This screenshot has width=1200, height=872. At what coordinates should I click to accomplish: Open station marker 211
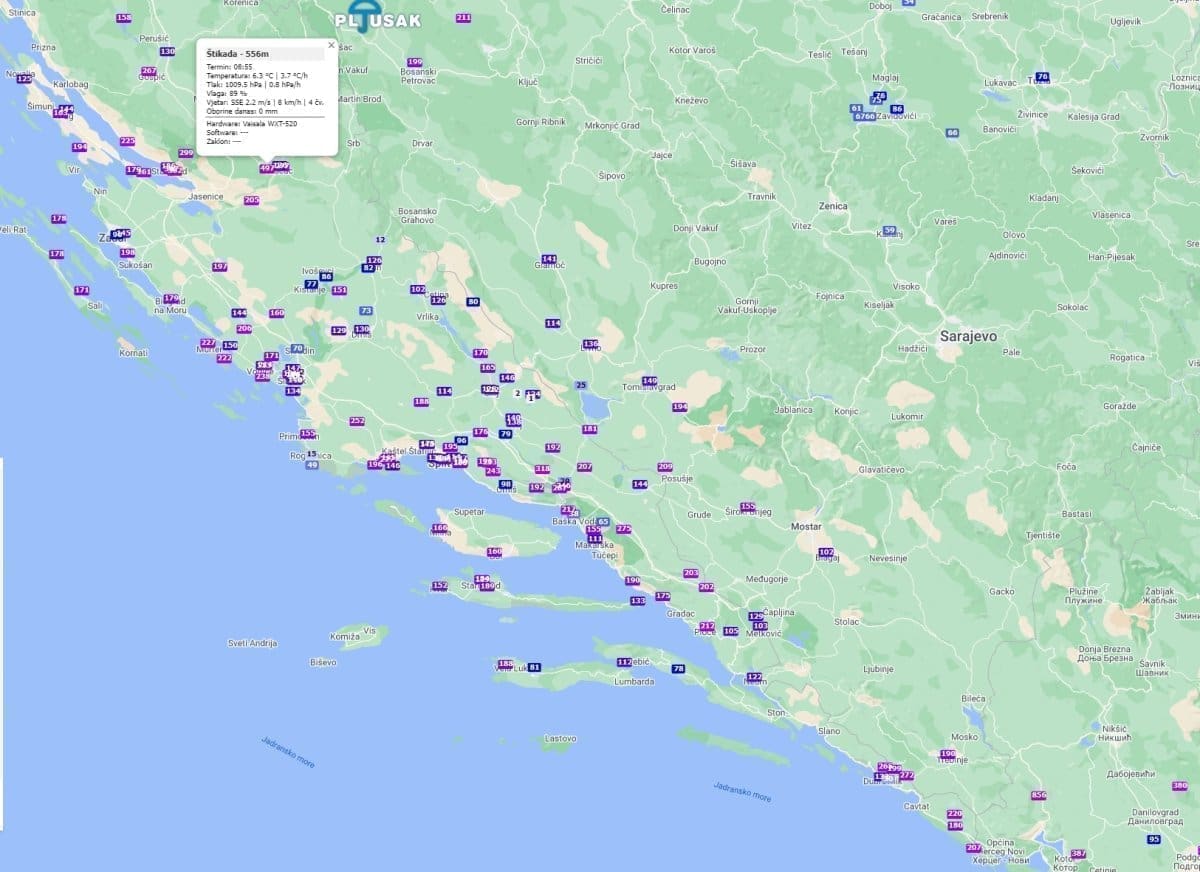click(x=463, y=18)
